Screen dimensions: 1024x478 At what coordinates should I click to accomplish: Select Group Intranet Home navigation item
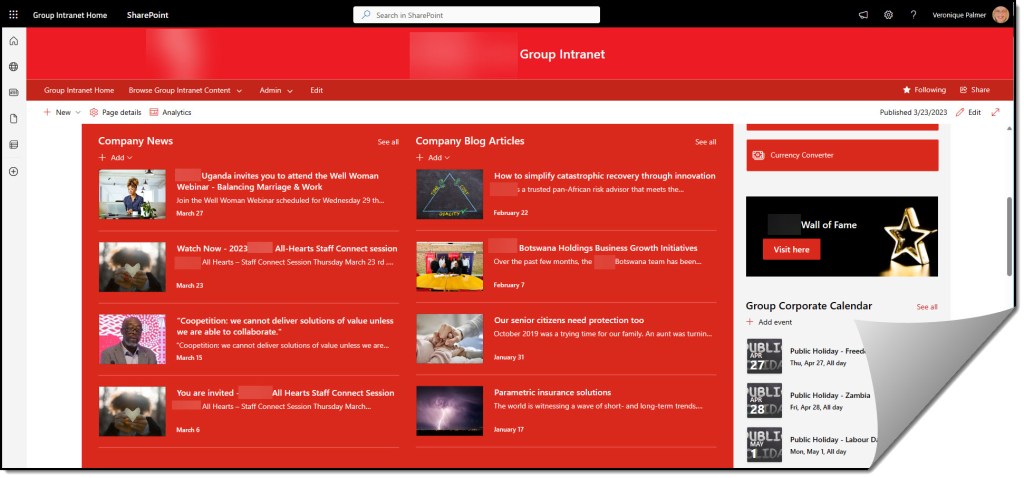pos(79,90)
